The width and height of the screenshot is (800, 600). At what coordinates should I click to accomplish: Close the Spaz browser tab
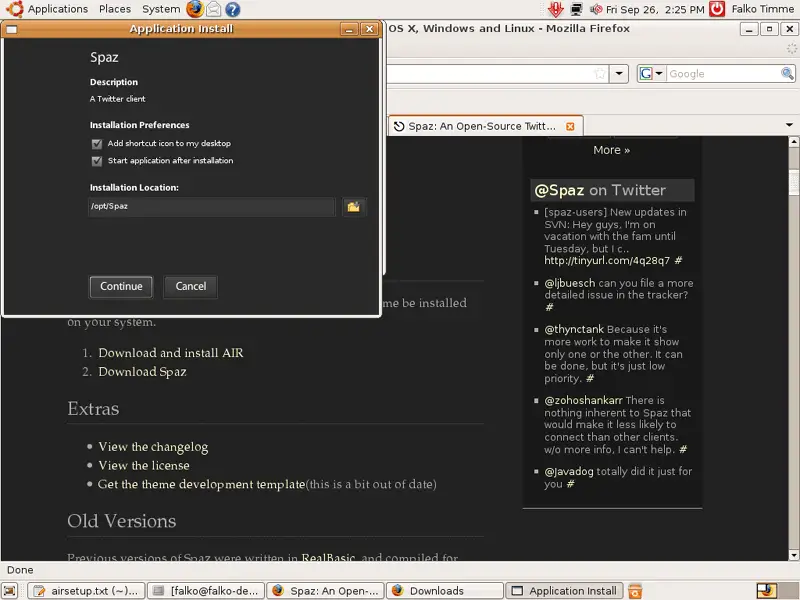click(x=570, y=126)
